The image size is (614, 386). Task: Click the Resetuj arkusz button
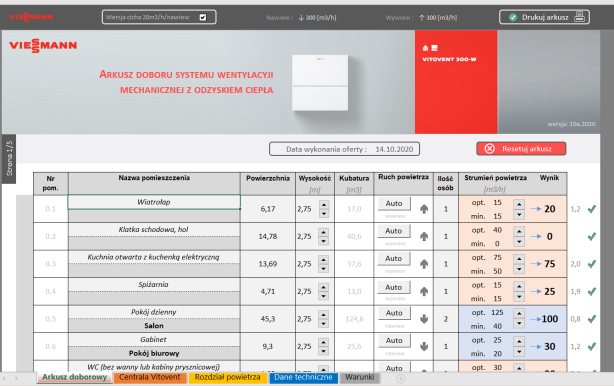(521, 149)
